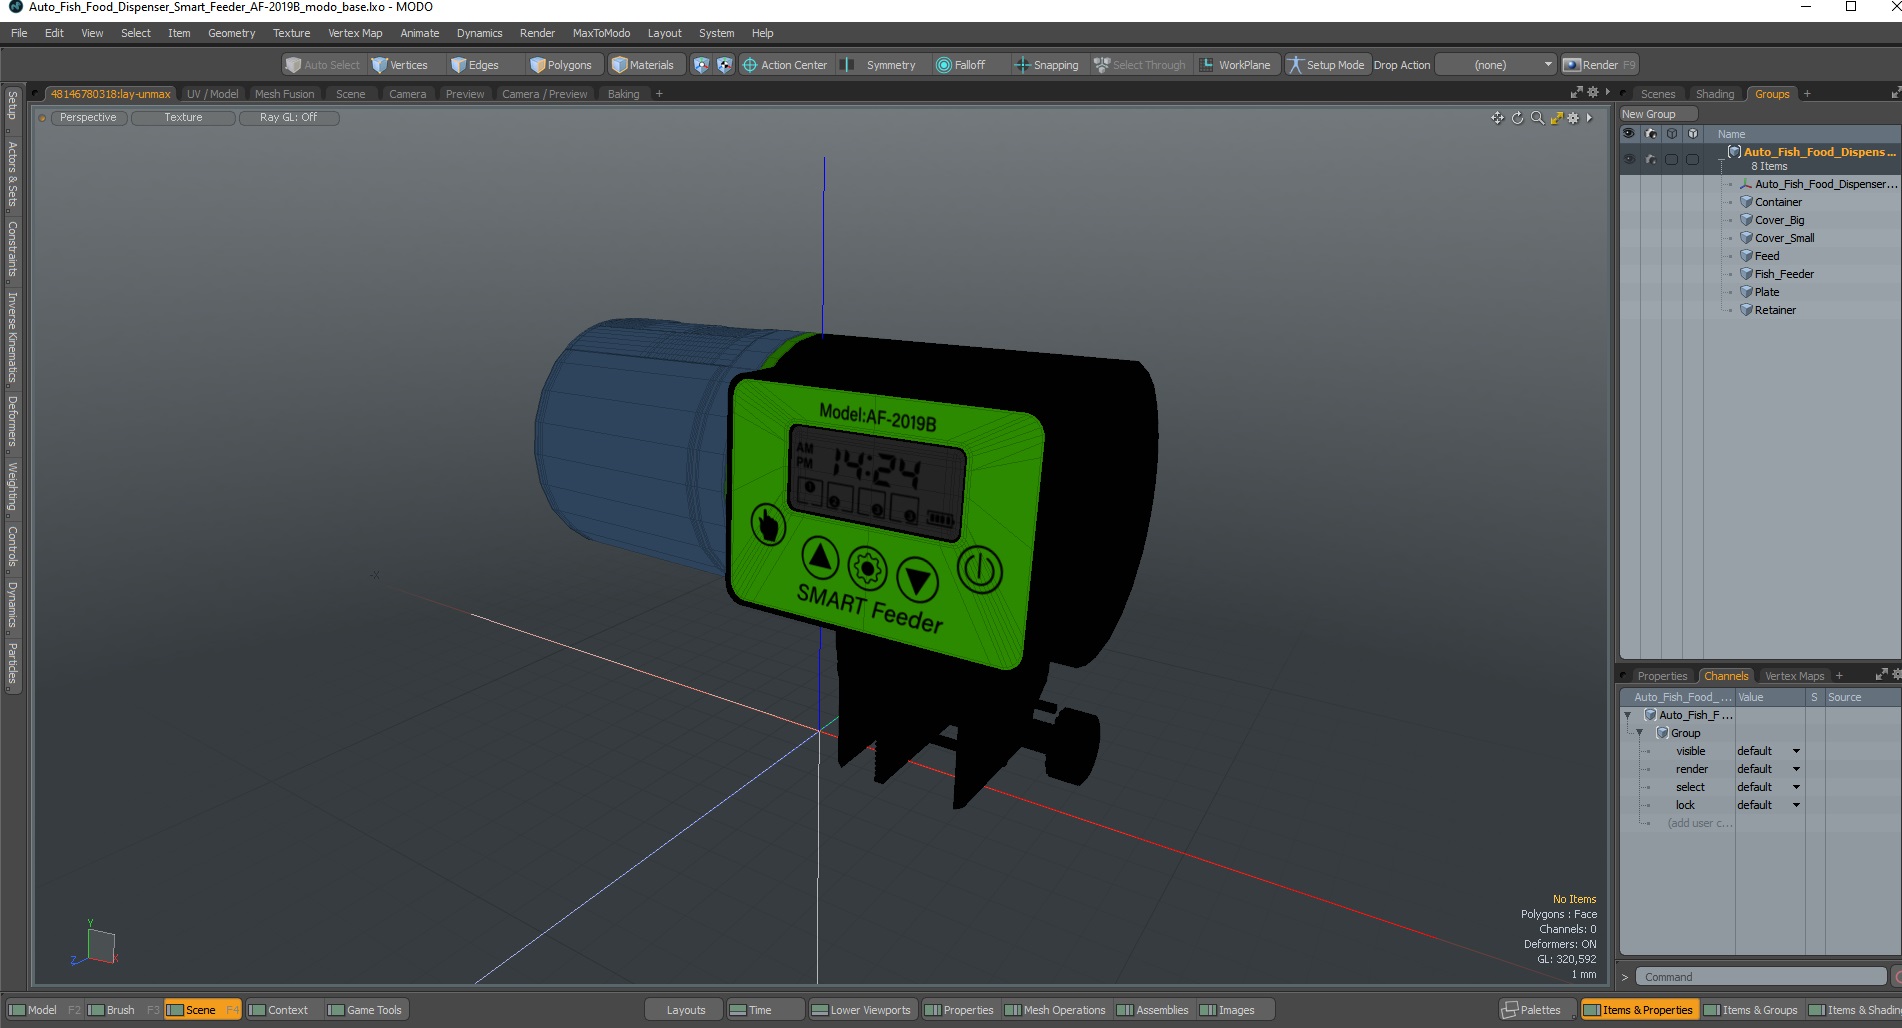Screen dimensions: 1902x1028
Task: Collapse the Group channel tree expander
Action: pos(1639,733)
